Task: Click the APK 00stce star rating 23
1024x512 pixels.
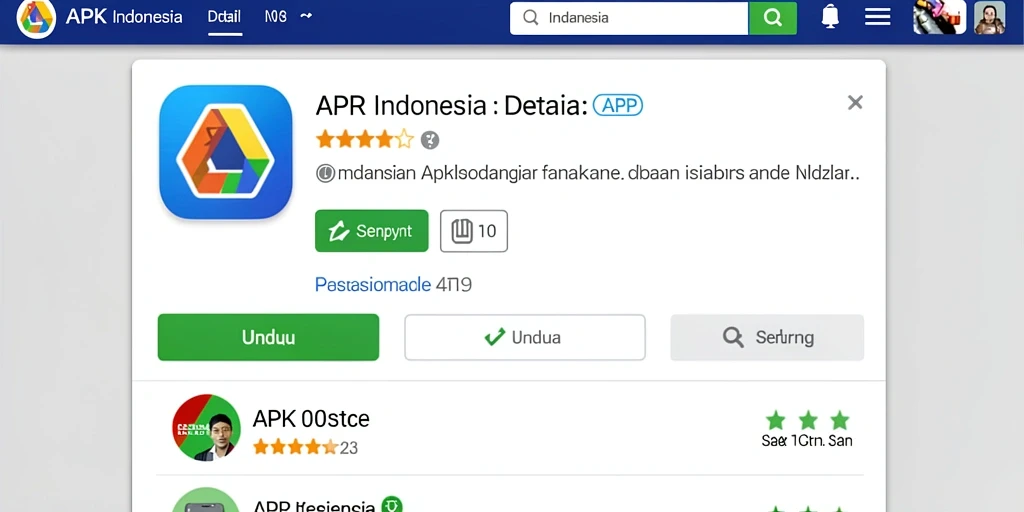Action: point(305,447)
